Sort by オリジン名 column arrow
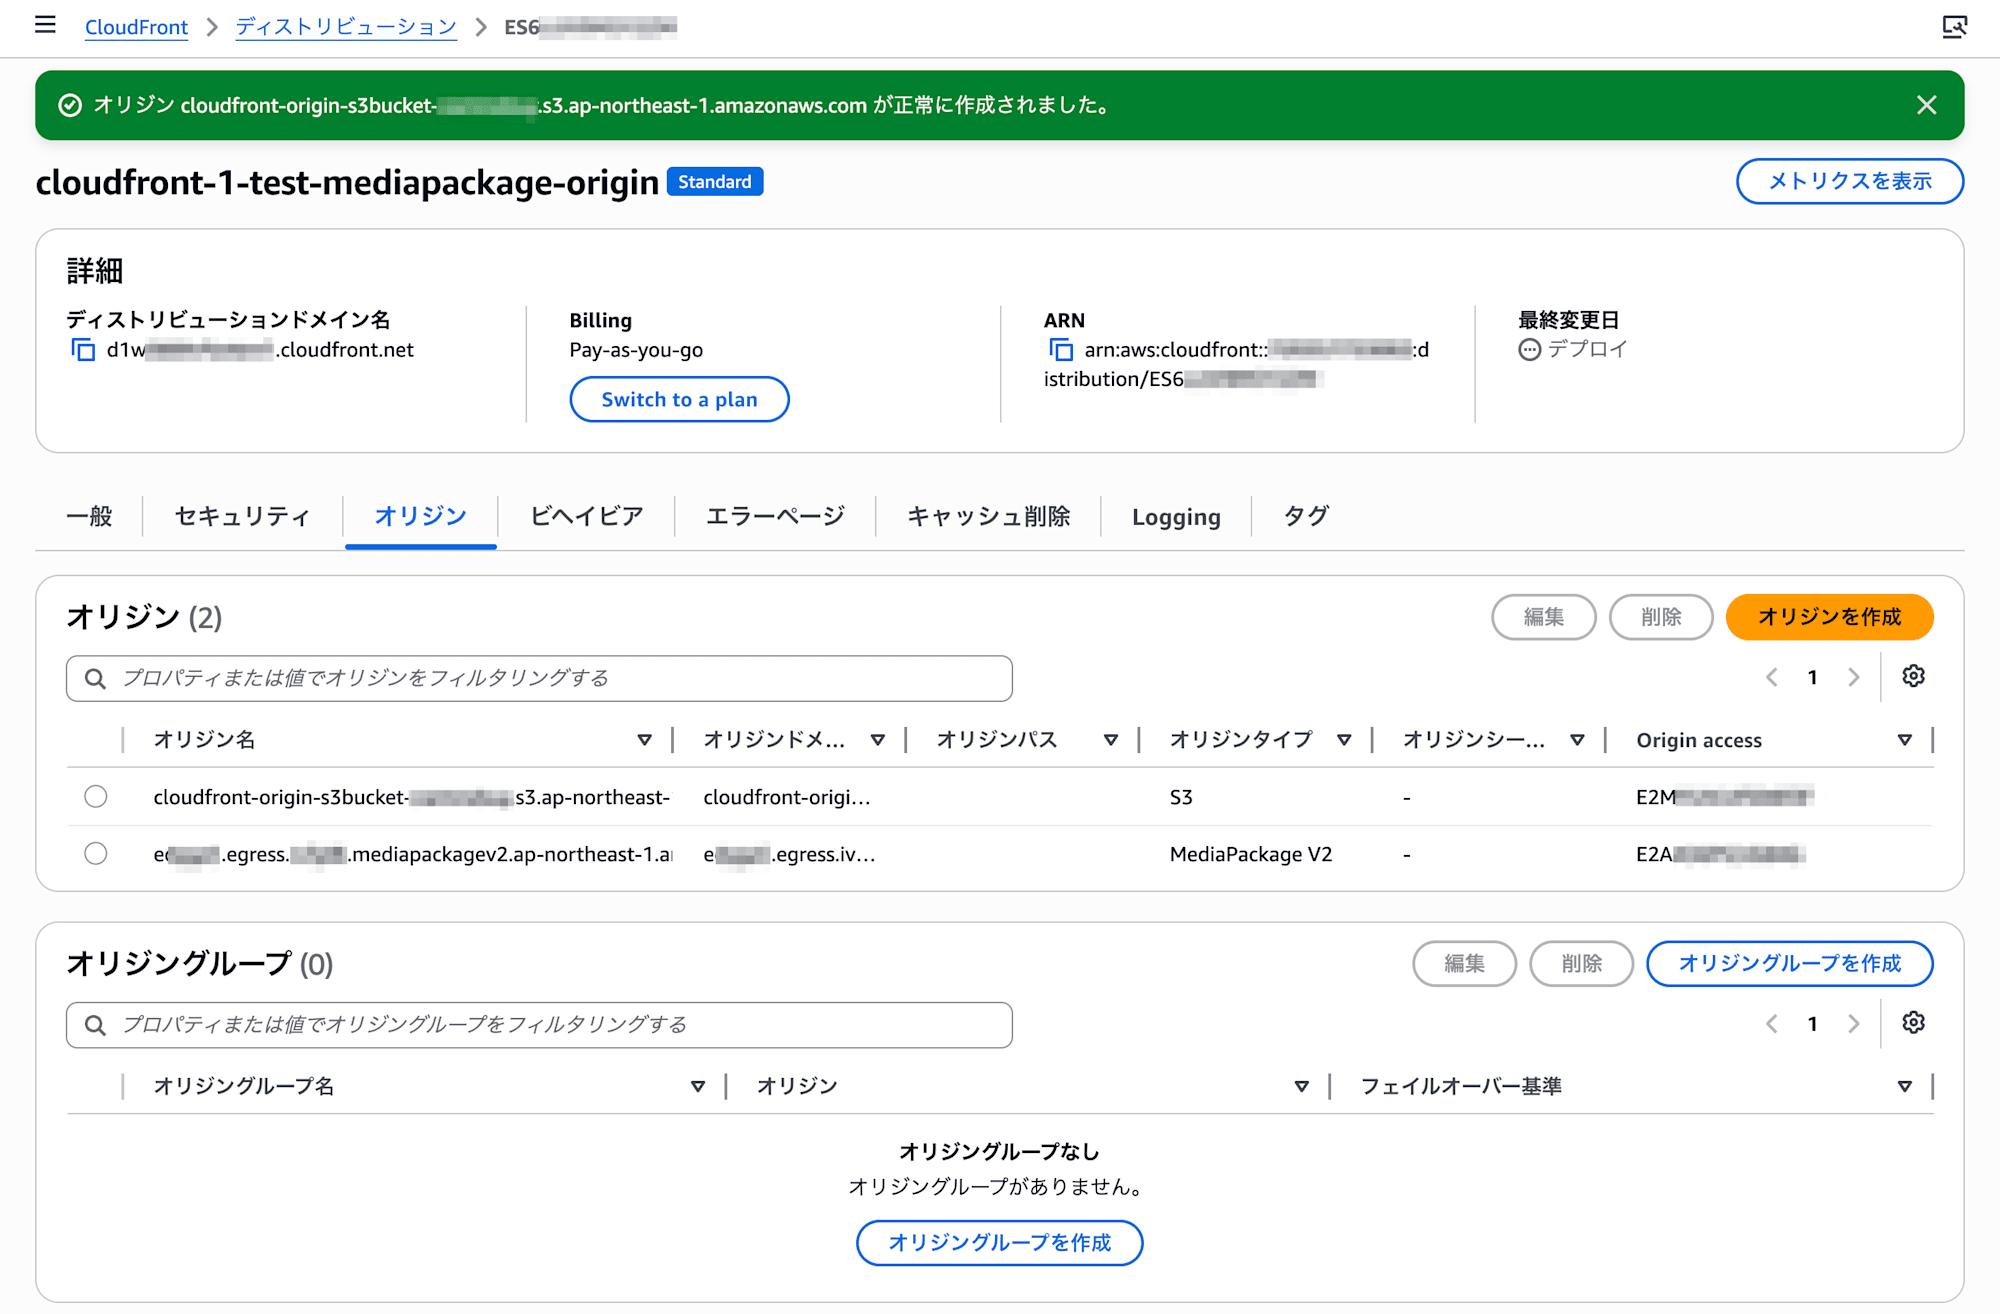 pos(644,740)
